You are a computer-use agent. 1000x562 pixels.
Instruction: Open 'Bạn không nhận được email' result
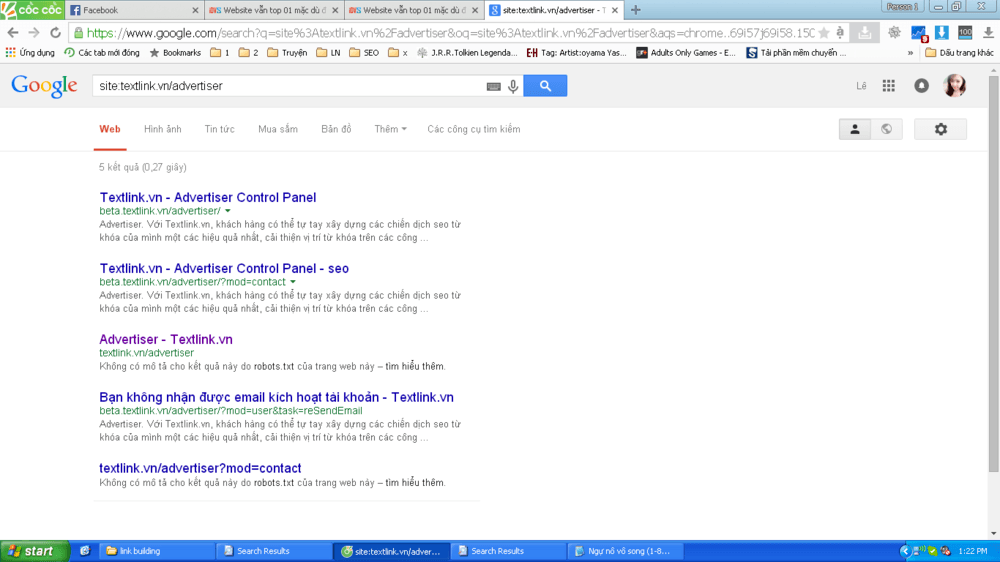pyautogui.click(x=277, y=397)
